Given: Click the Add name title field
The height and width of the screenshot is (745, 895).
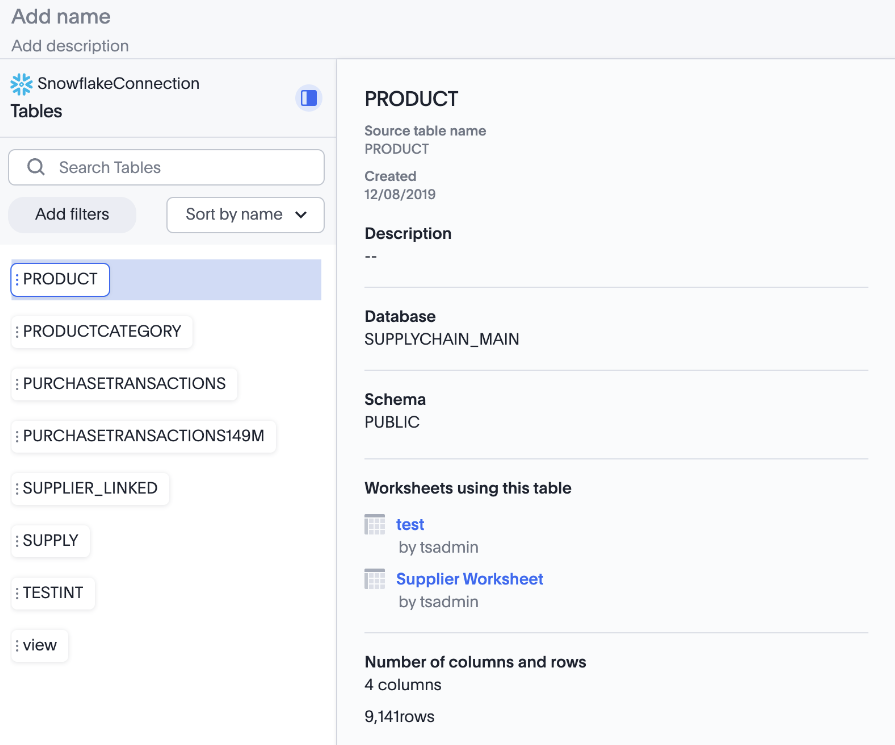Looking at the screenshot, I should tap(61, 17).
